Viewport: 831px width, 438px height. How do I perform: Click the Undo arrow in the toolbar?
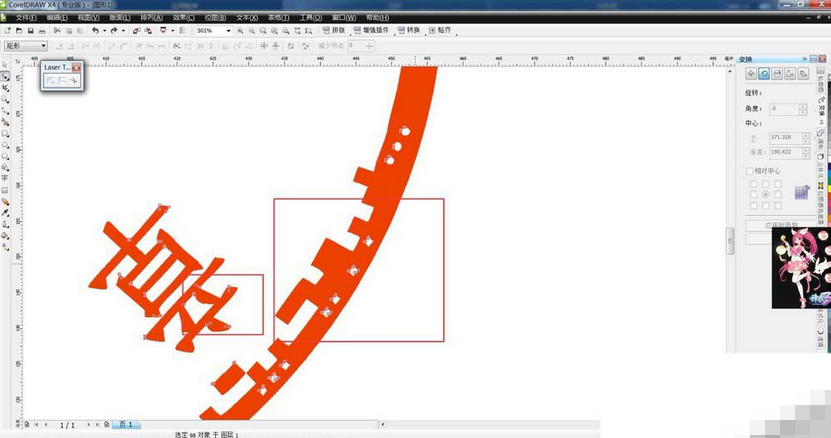pos(95,31)
